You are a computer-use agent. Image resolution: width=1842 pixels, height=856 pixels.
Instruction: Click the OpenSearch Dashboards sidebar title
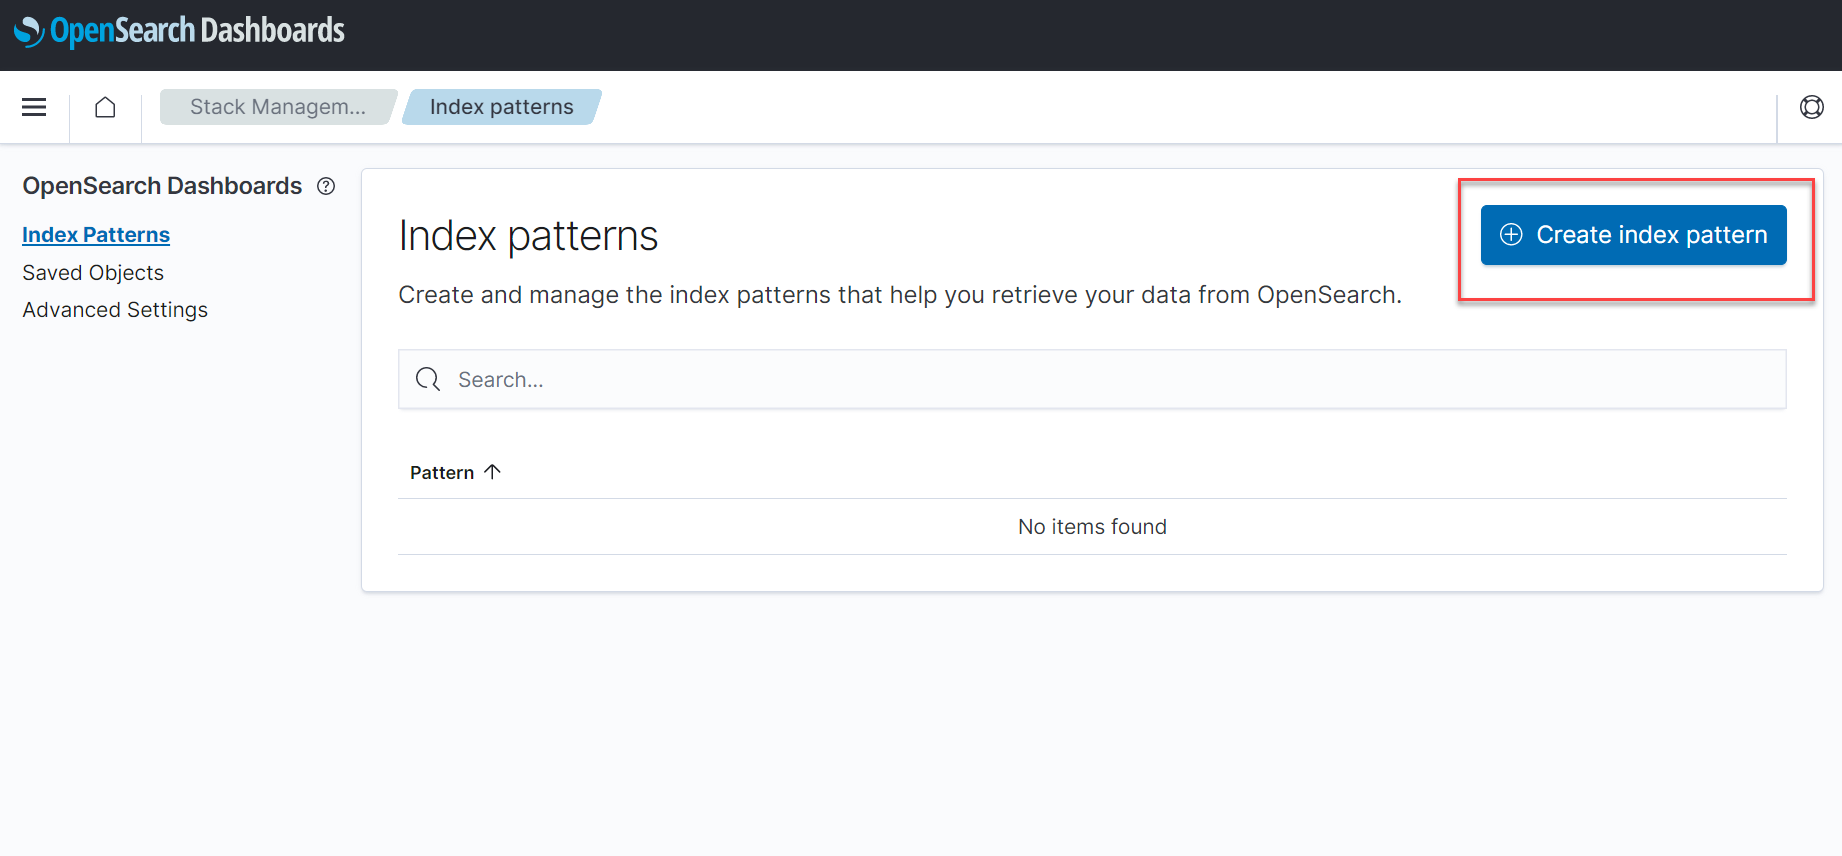click(162, 186)
